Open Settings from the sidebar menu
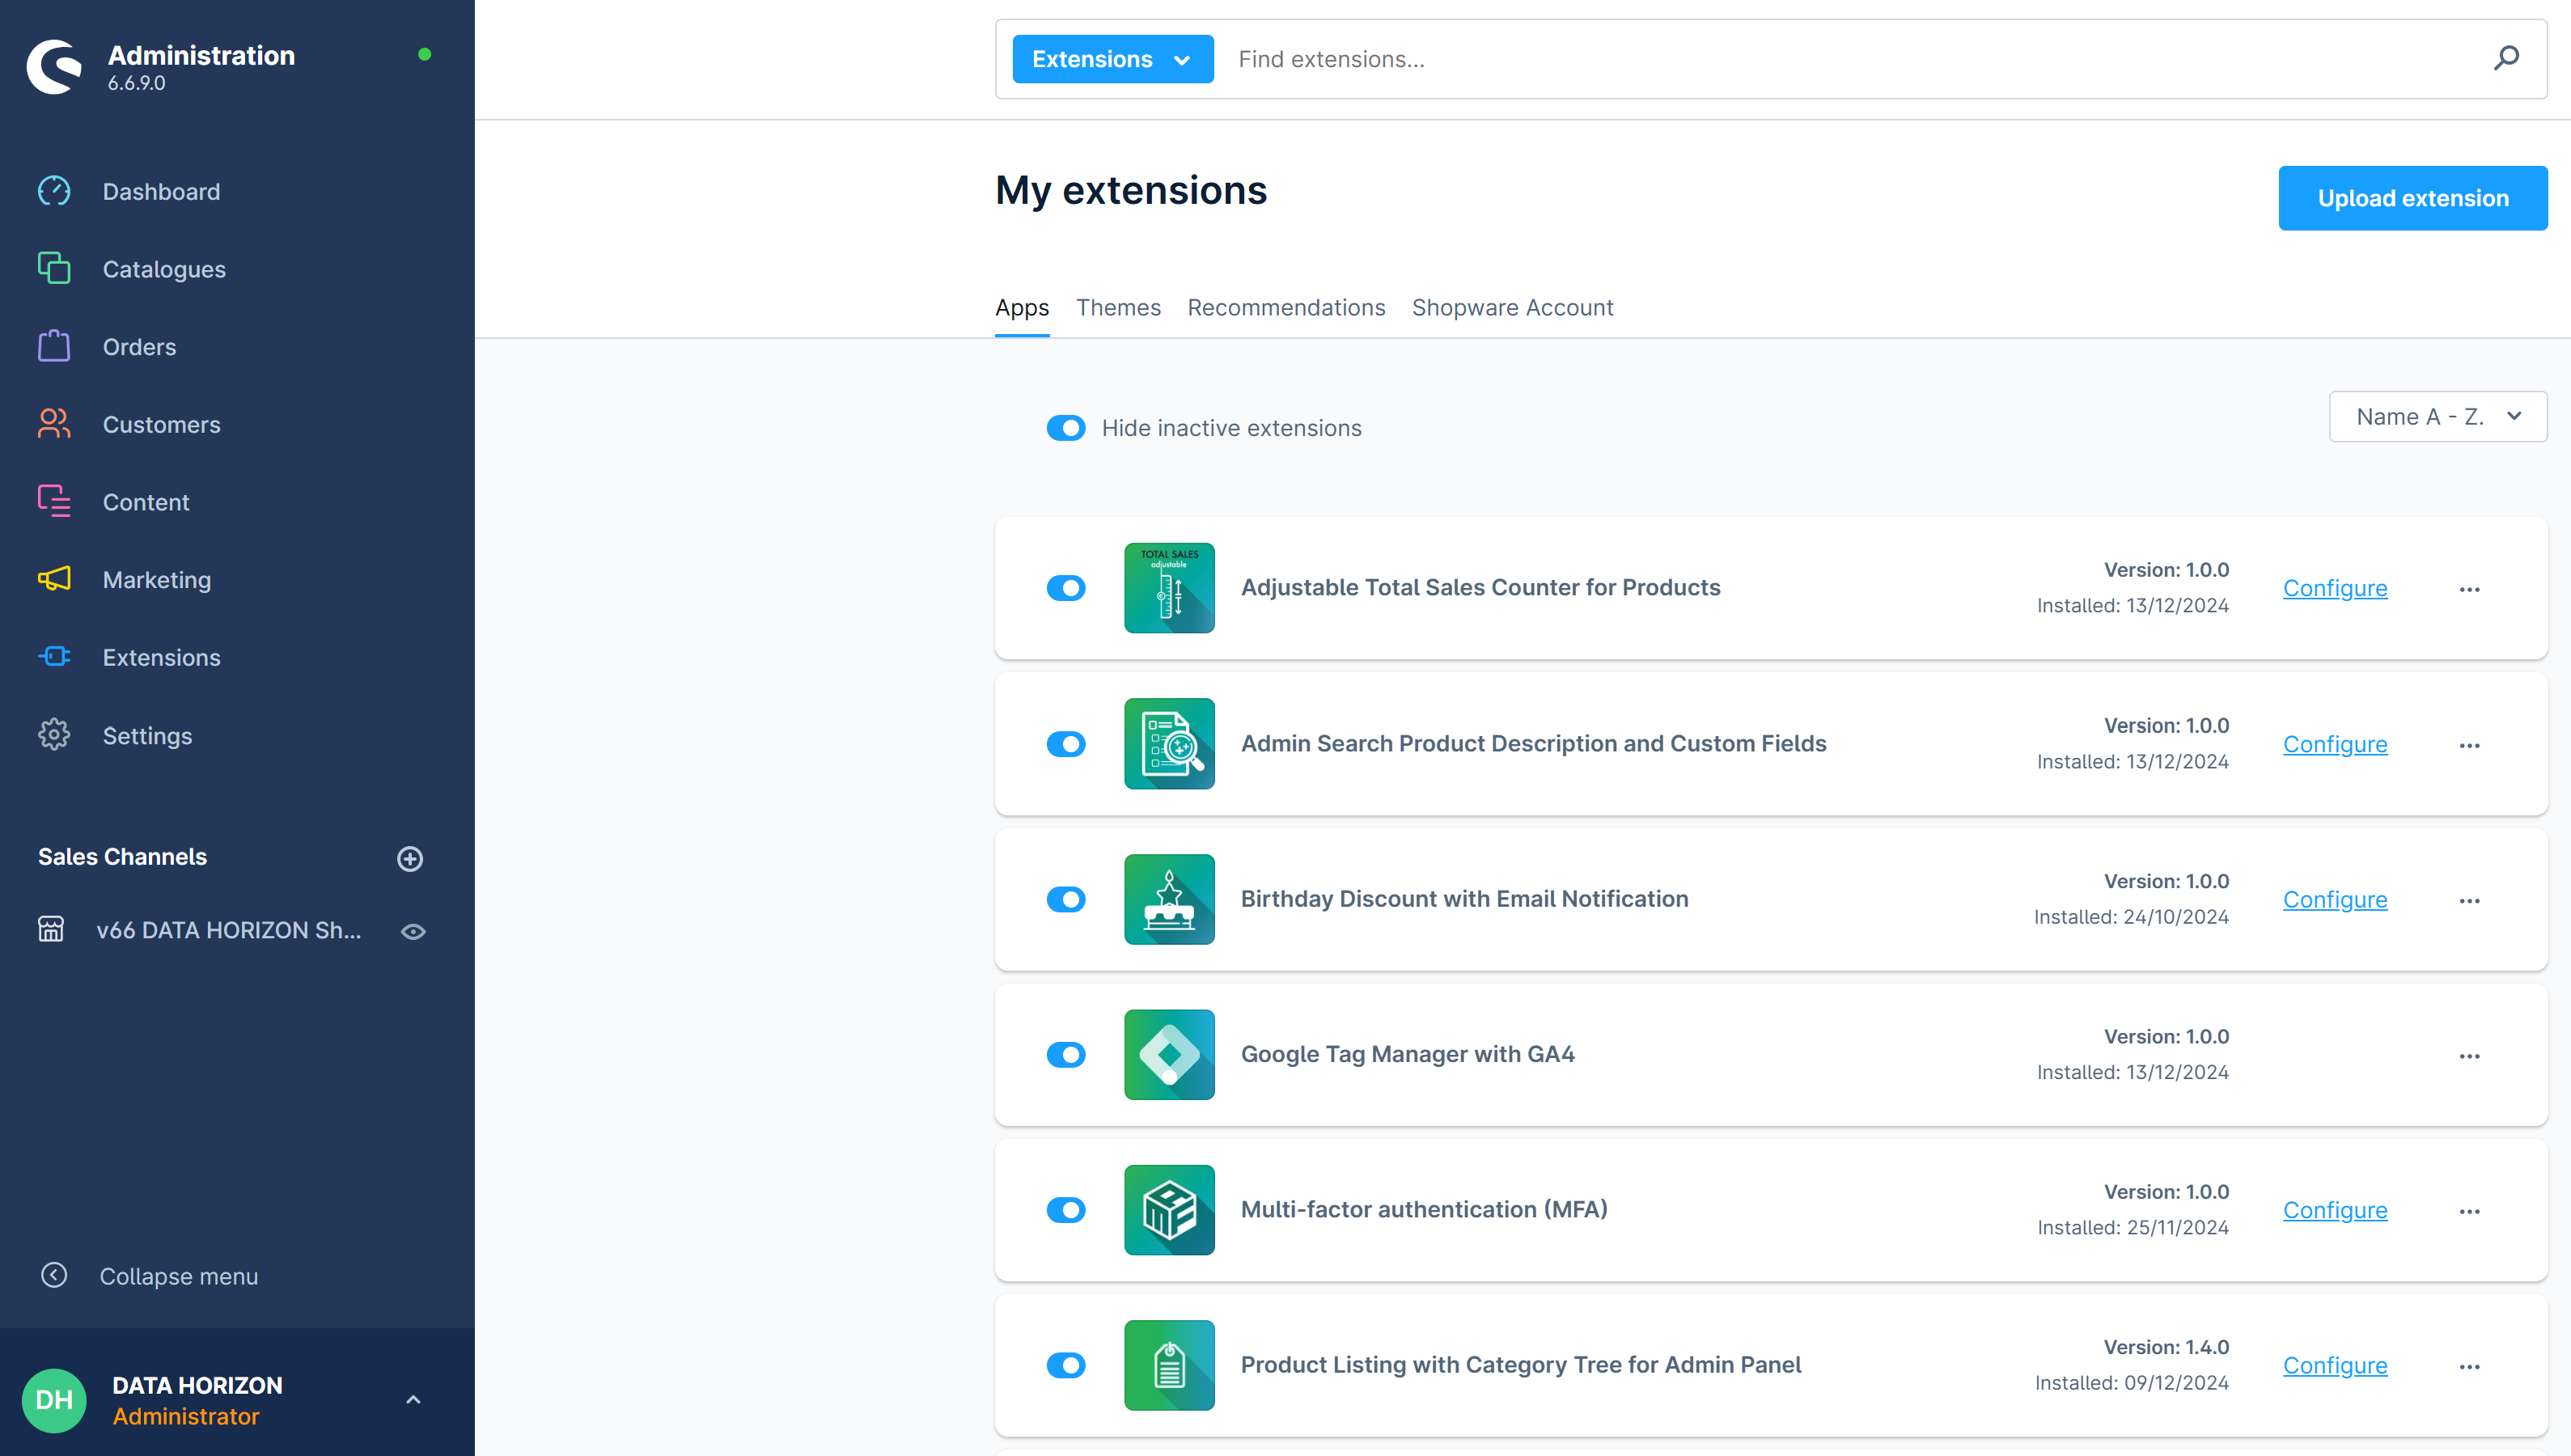 [x=147, y=735]
